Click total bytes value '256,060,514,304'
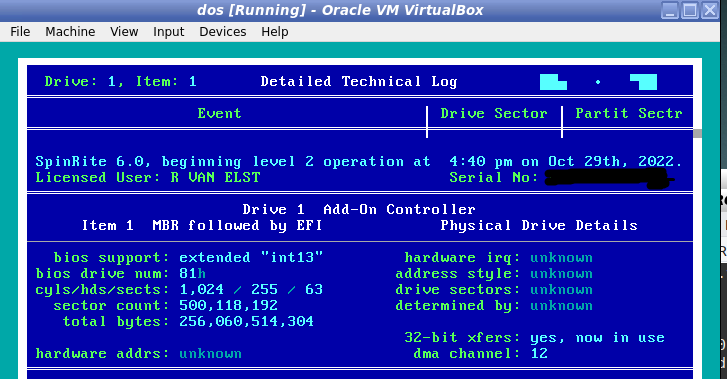The height and width of the screenshot is (379, 727). pyautogui.click(x=246, y=321)
